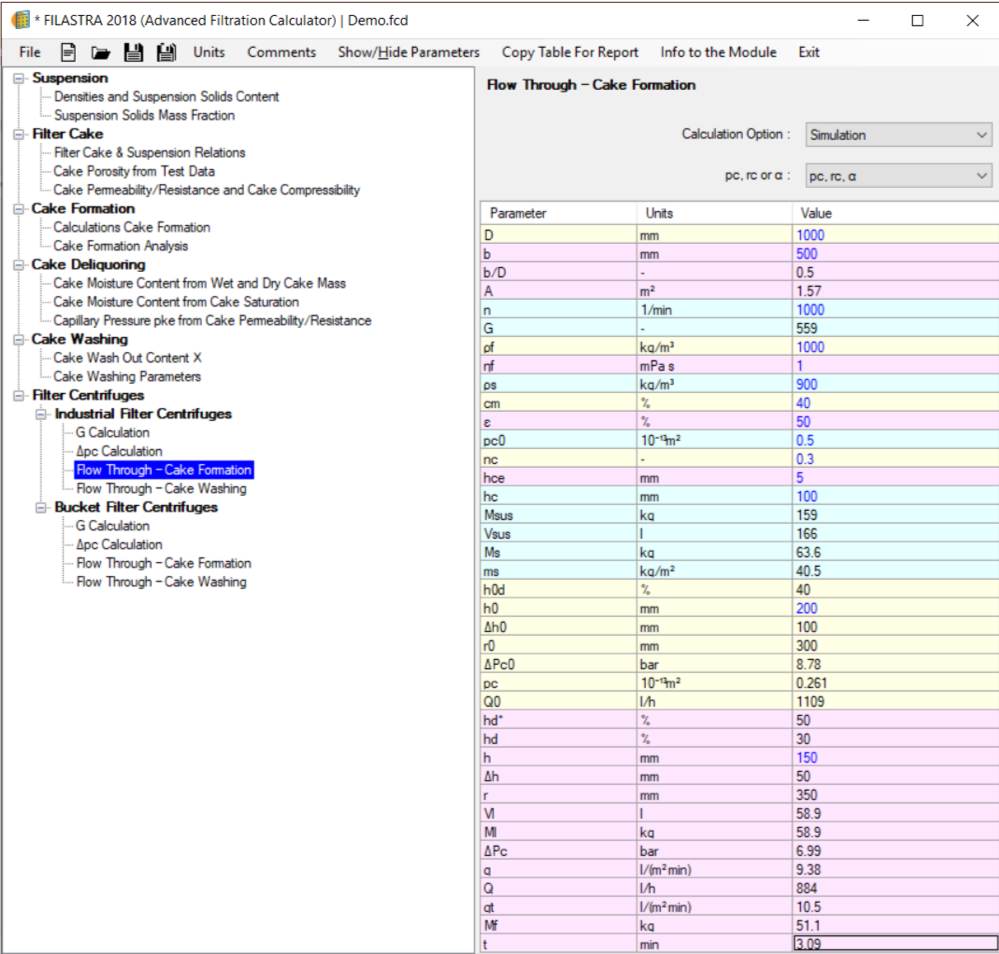This screenshot has width=999, height=954.
Task: Click the New file icon in toolbar
Action: 68,52
